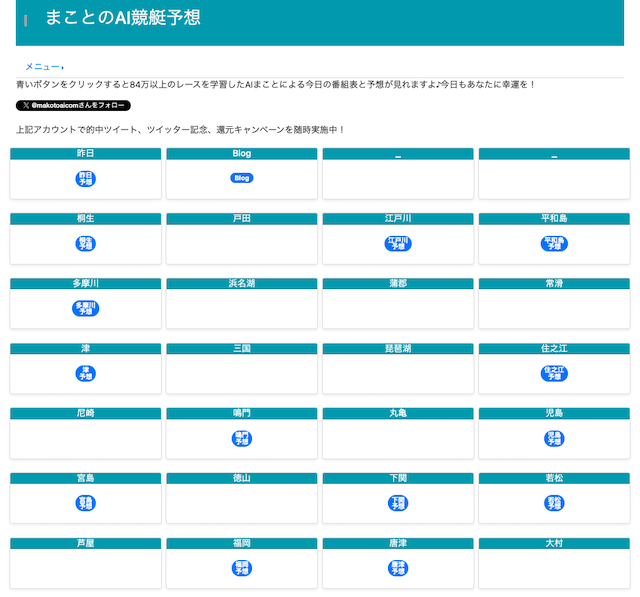
Task: Open the 昨日予想 blue button
Action: click(85, 179)
